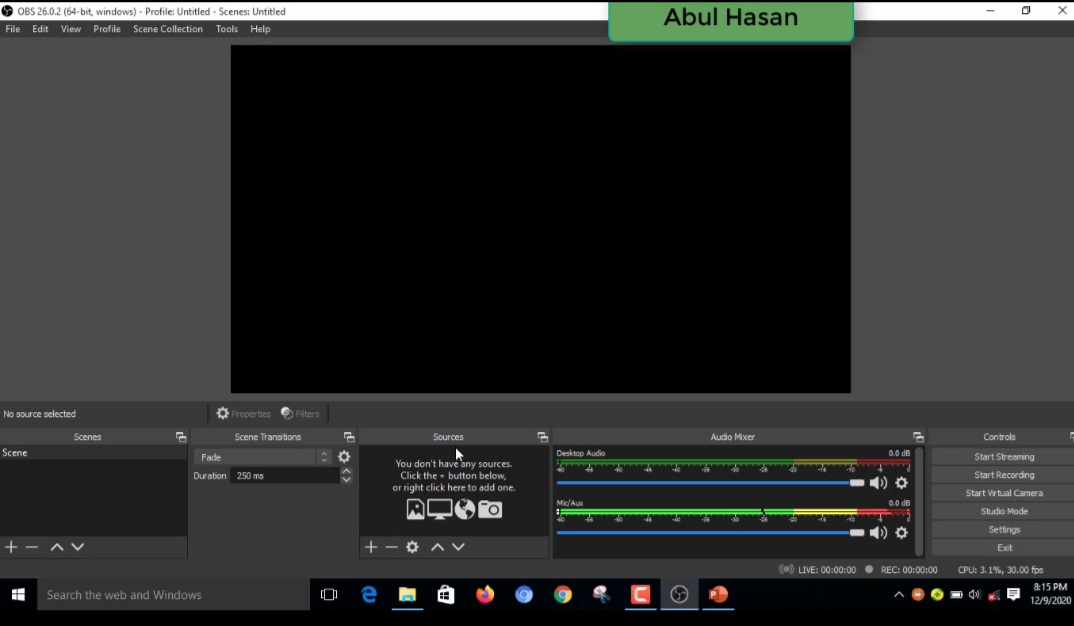Remove selected scene with minus button
The image size is (1074, 626).
click(x=32, y=547)
